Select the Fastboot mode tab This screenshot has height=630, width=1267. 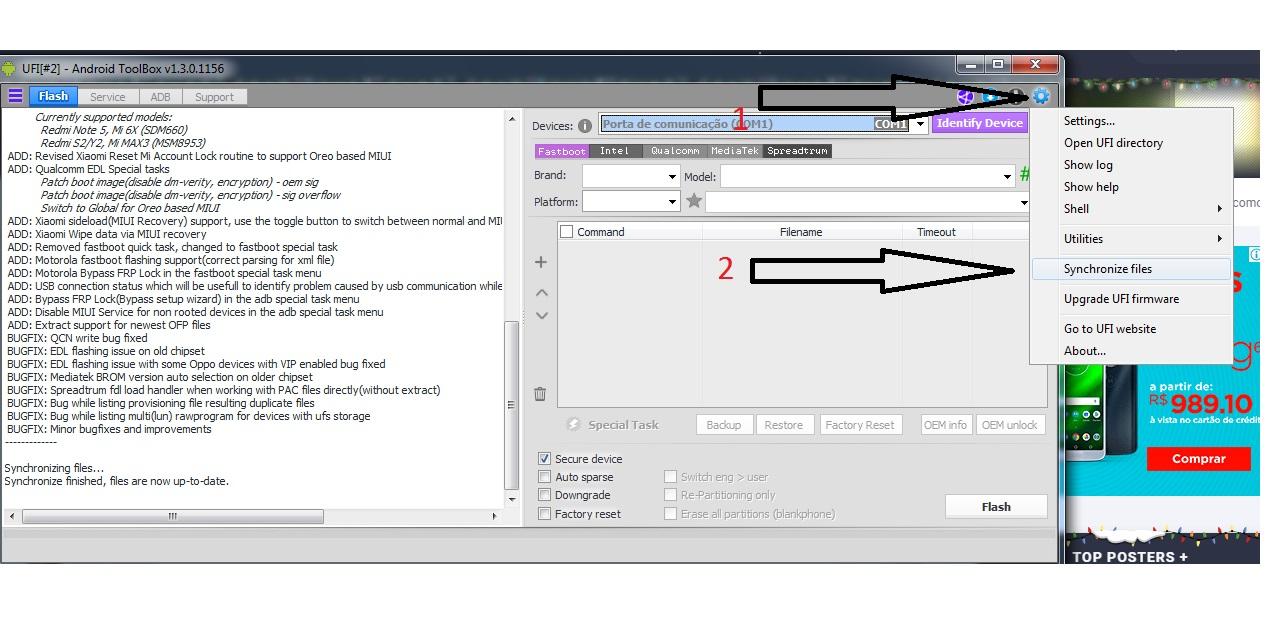click(x=561, y=151)
